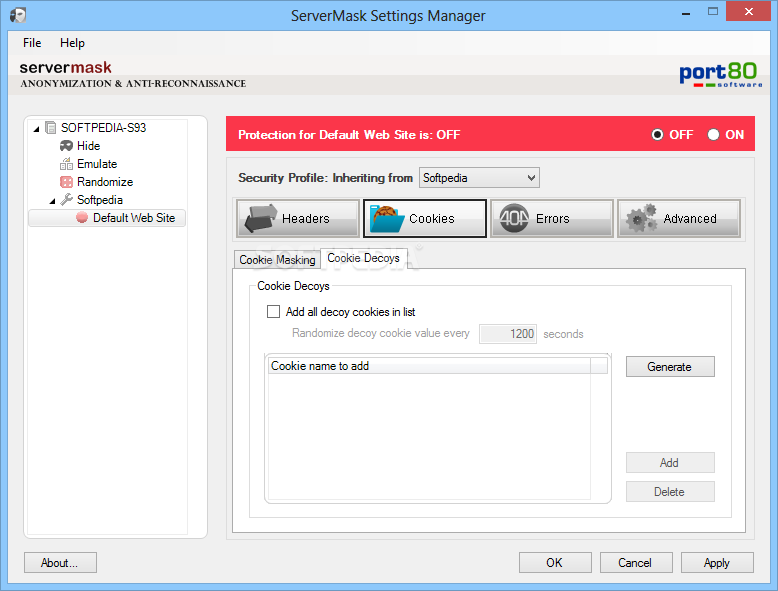Screen dimensions: 778x591
Task: Select the Emulate profile tree item
Action: (97, 164)
